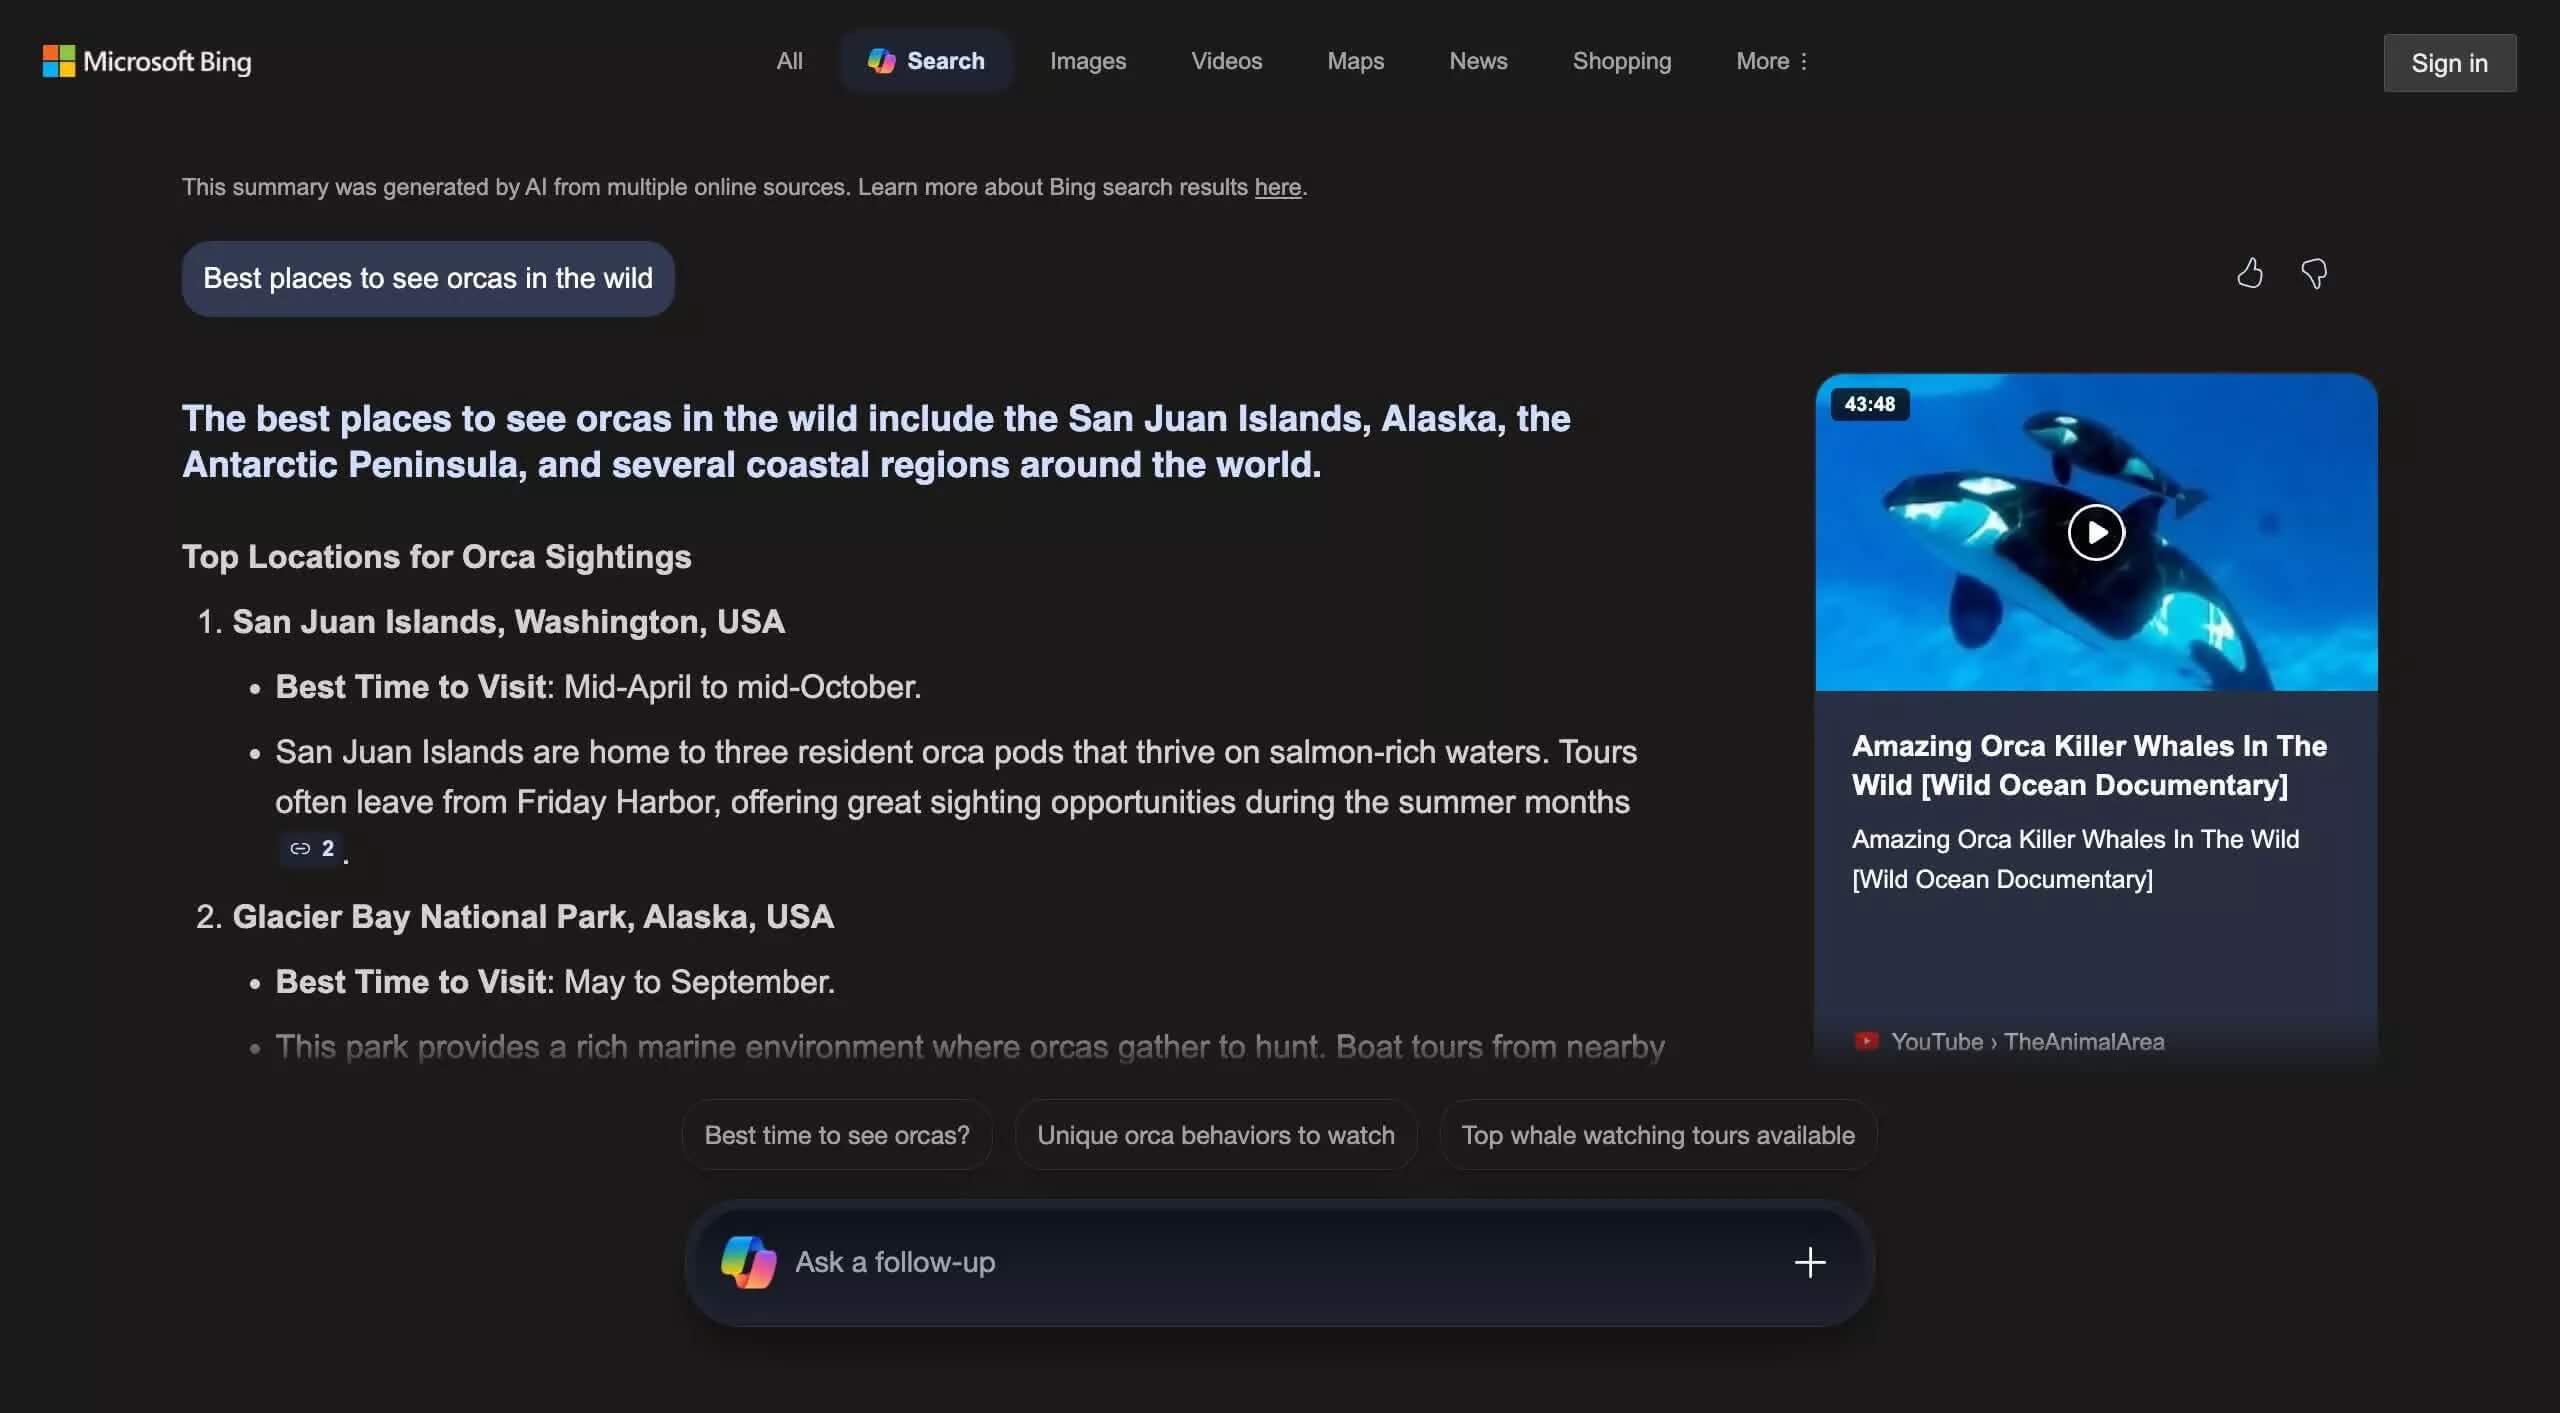Give a thumbs up to the summary
Viewport: 2560px width, 1413px height.
click(x=2250, y=273)
